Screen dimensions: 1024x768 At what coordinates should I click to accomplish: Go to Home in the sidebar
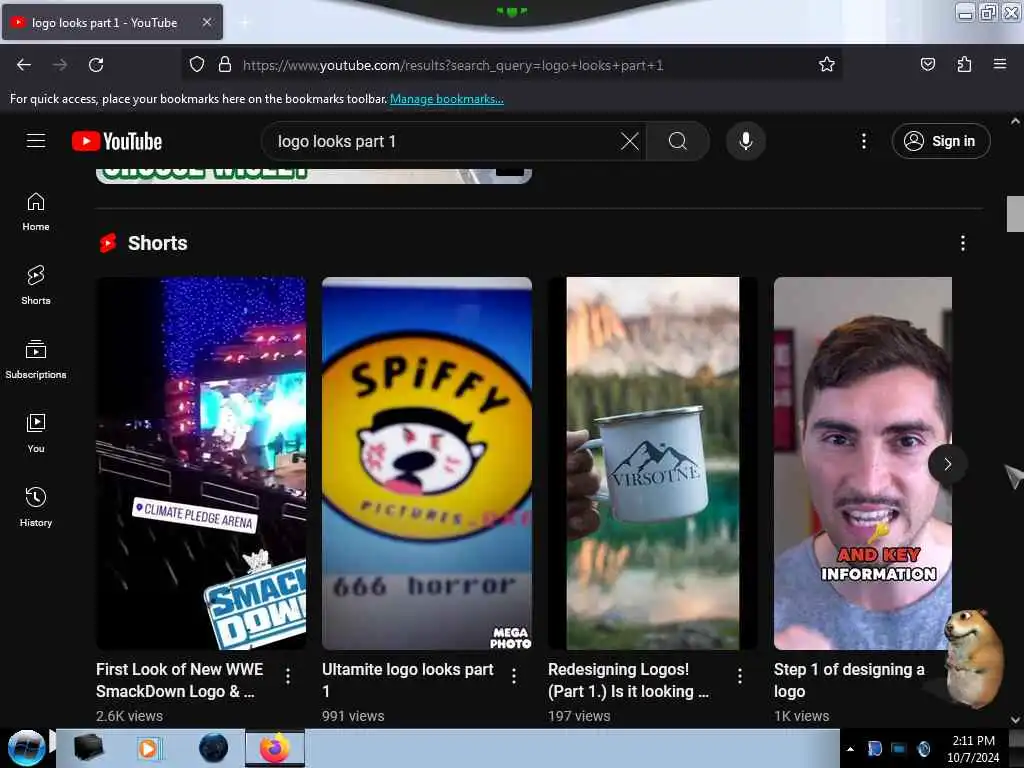[36, 212]
